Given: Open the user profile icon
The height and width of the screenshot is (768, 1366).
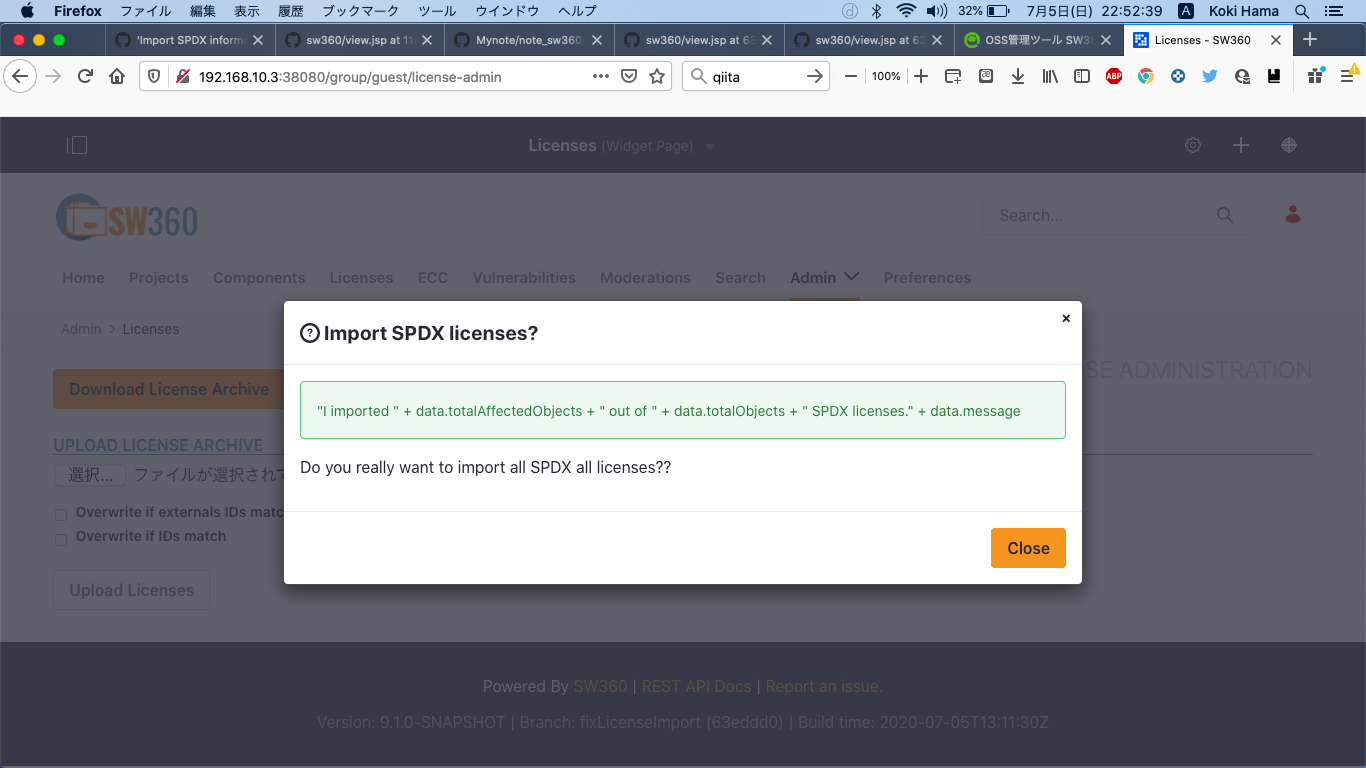Looking at the screenshot, I should click(x=1291, y=215).
